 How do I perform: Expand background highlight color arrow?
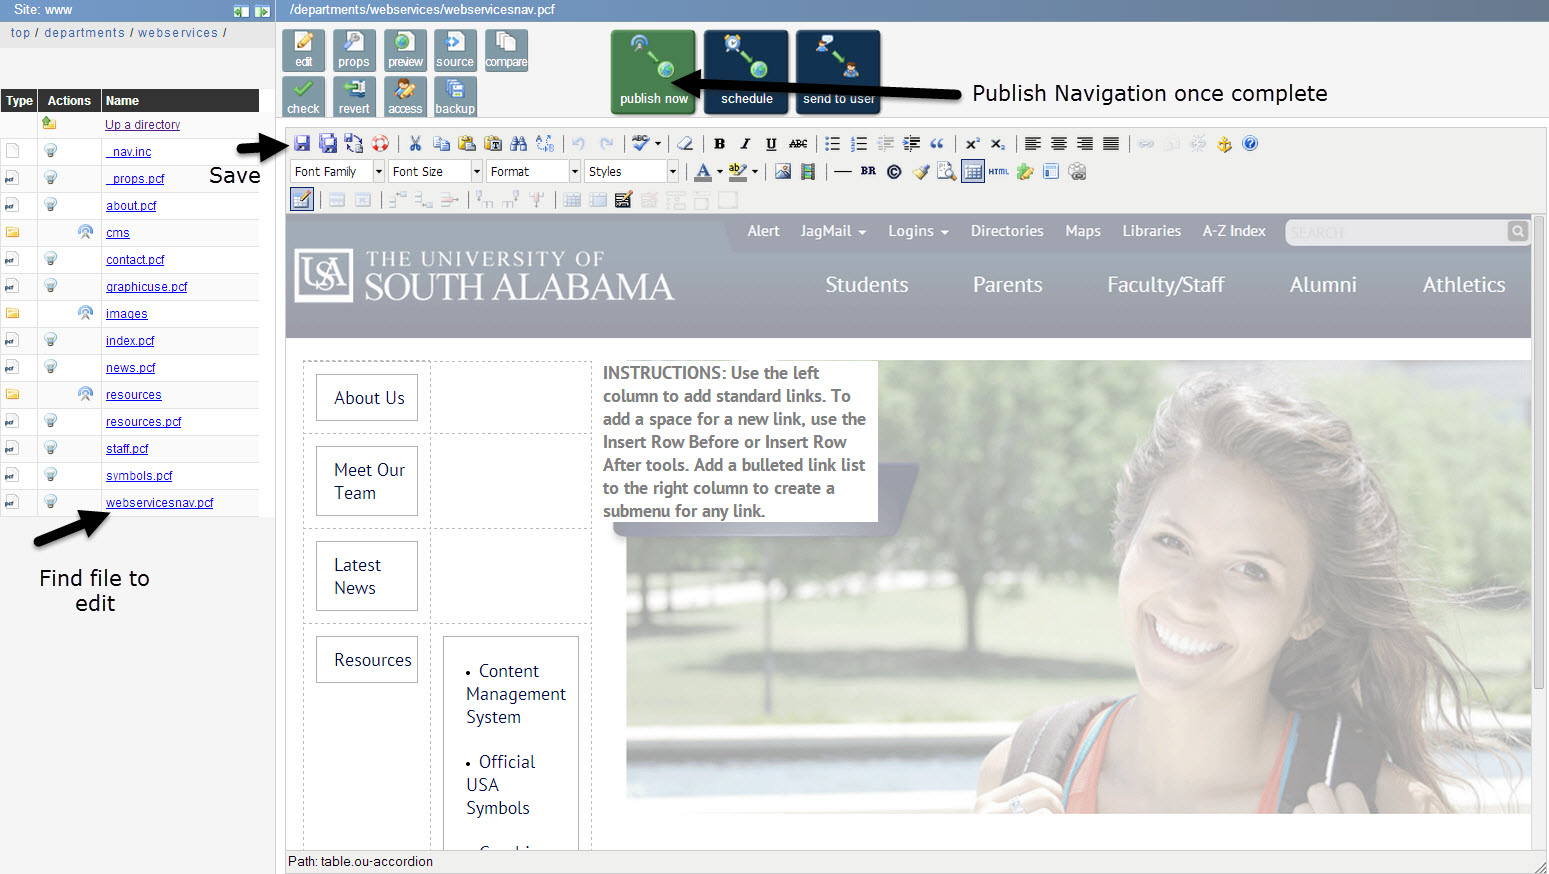click(x=755, y=172)
